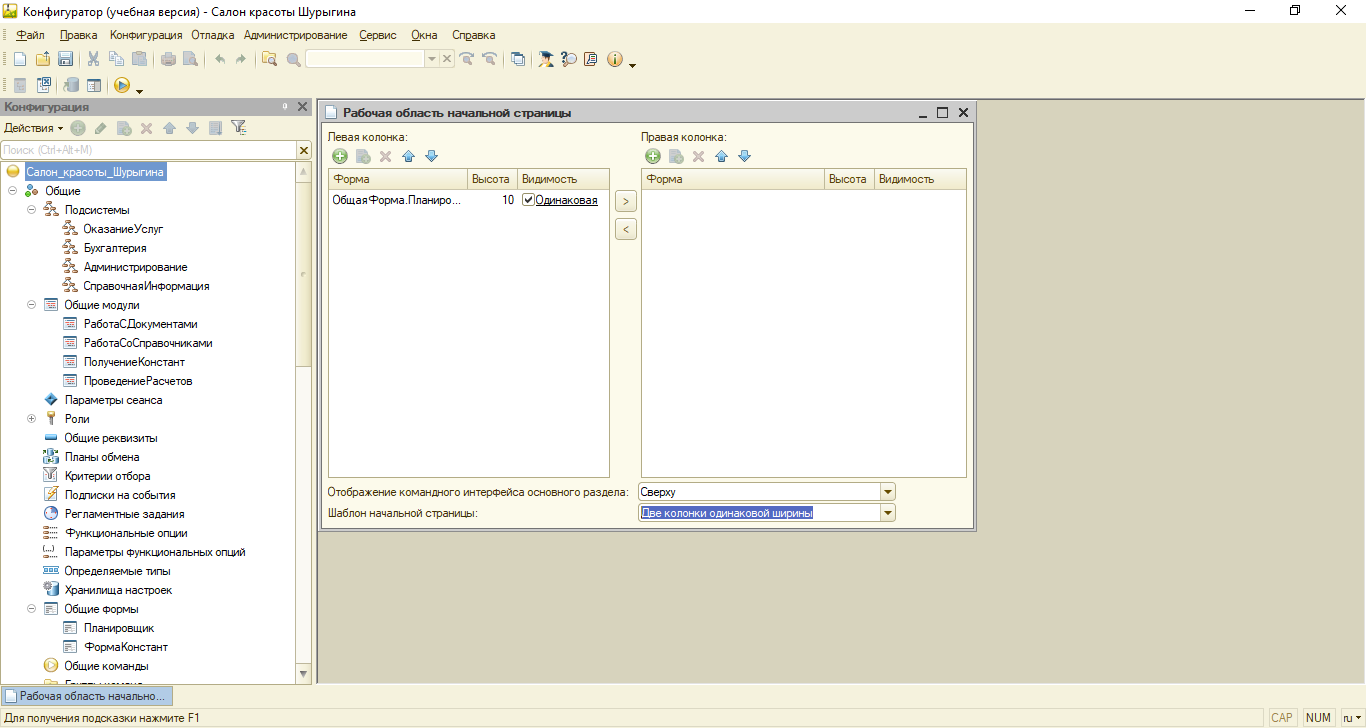This screenshot has width=1366, height=728.
Task: Click the window list icon
Action: click(517, 59)
